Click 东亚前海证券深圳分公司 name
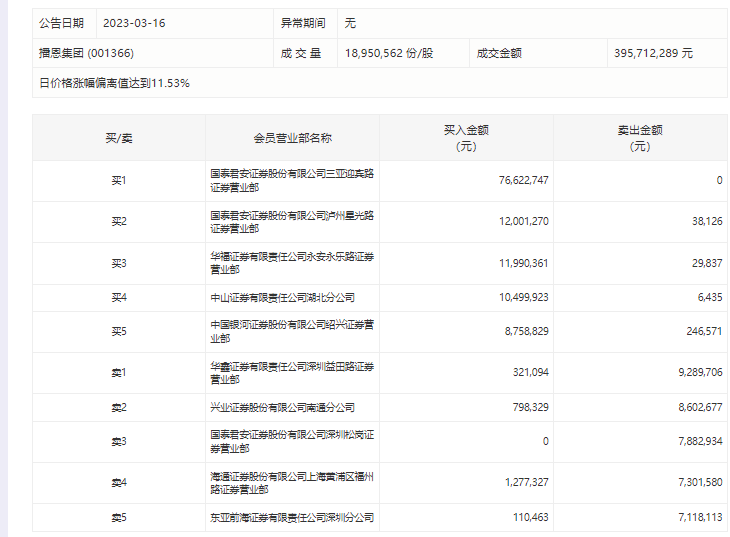The height and width of the screenshot is (537, 730). (x=292, y=517)
